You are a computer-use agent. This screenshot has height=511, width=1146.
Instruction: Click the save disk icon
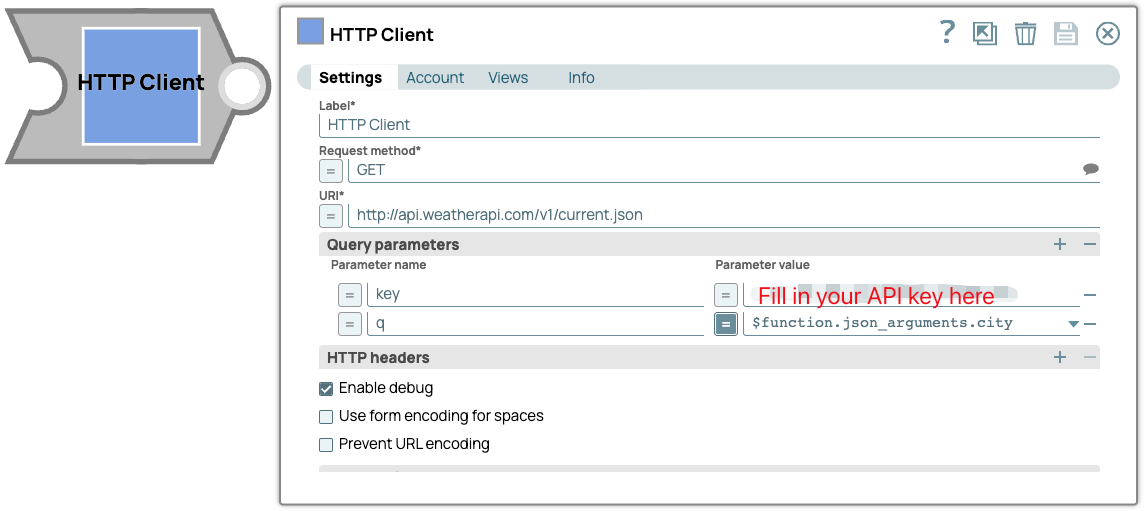click(x=1066, y=34)
